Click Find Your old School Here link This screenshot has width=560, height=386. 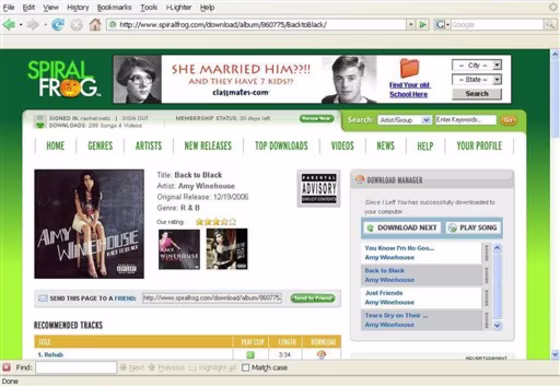point(409,90)
